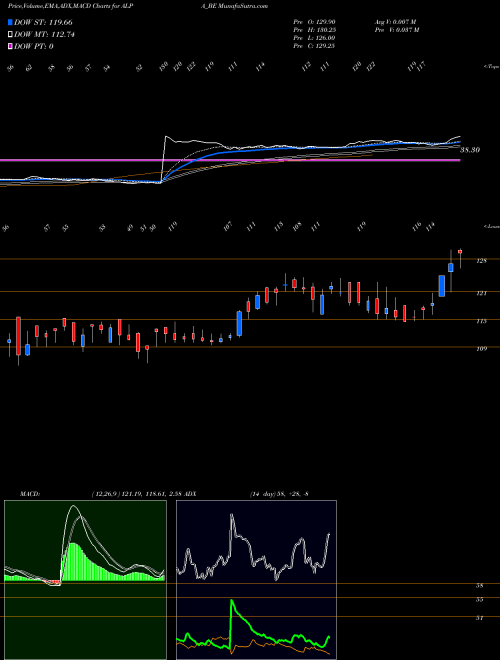Screen dimensions: 500x660
Task: Click the 'Avg V: 0.007 M' value
Action: click(395, 22)
